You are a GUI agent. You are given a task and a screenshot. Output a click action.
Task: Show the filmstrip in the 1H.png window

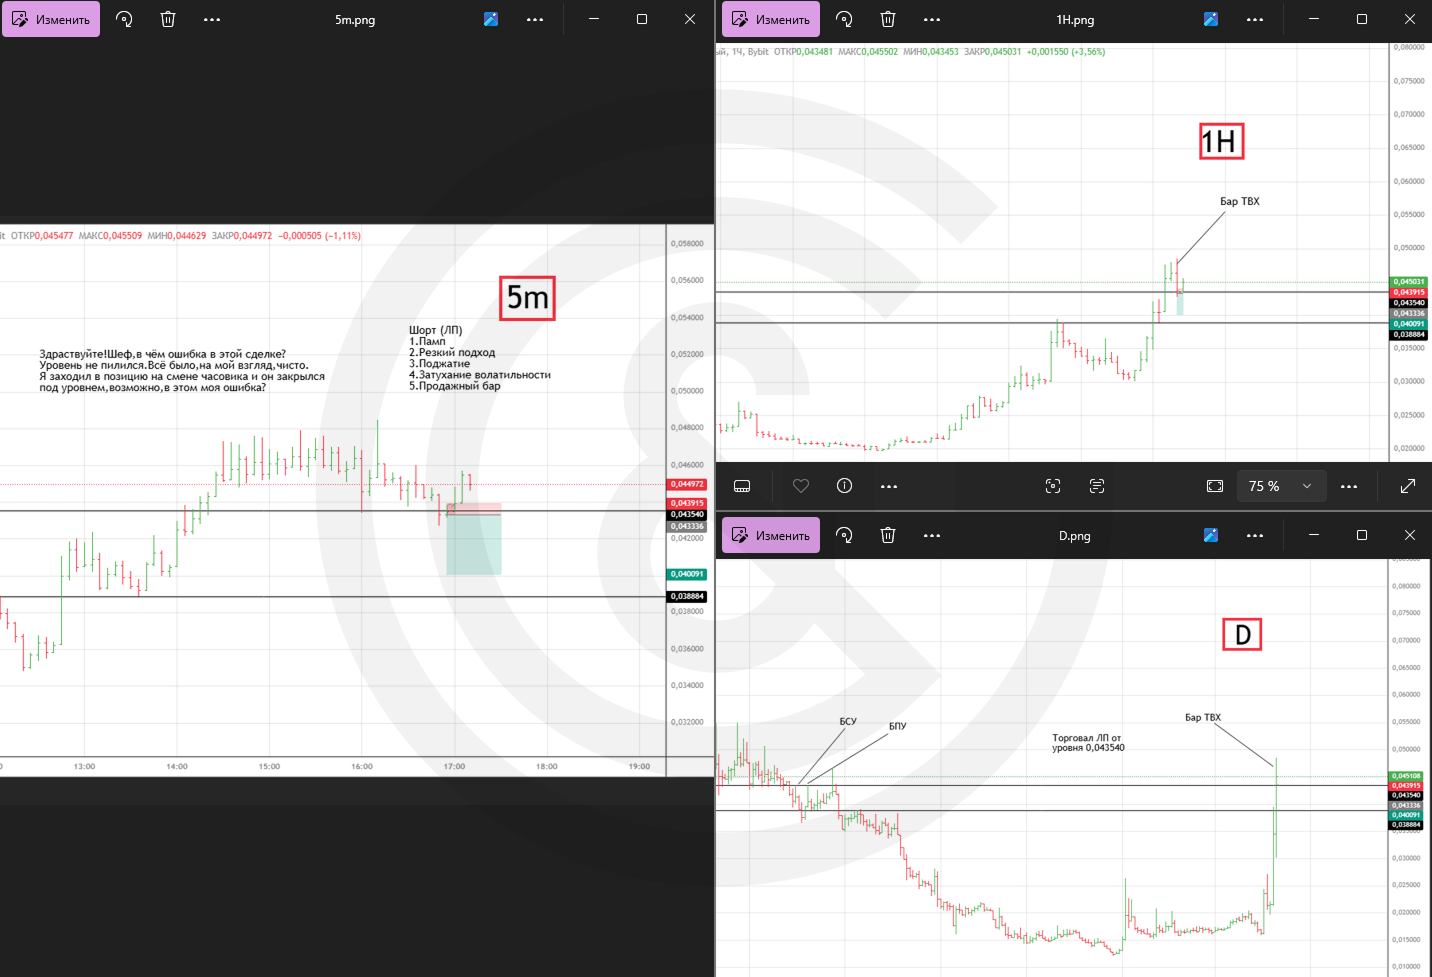742,486
